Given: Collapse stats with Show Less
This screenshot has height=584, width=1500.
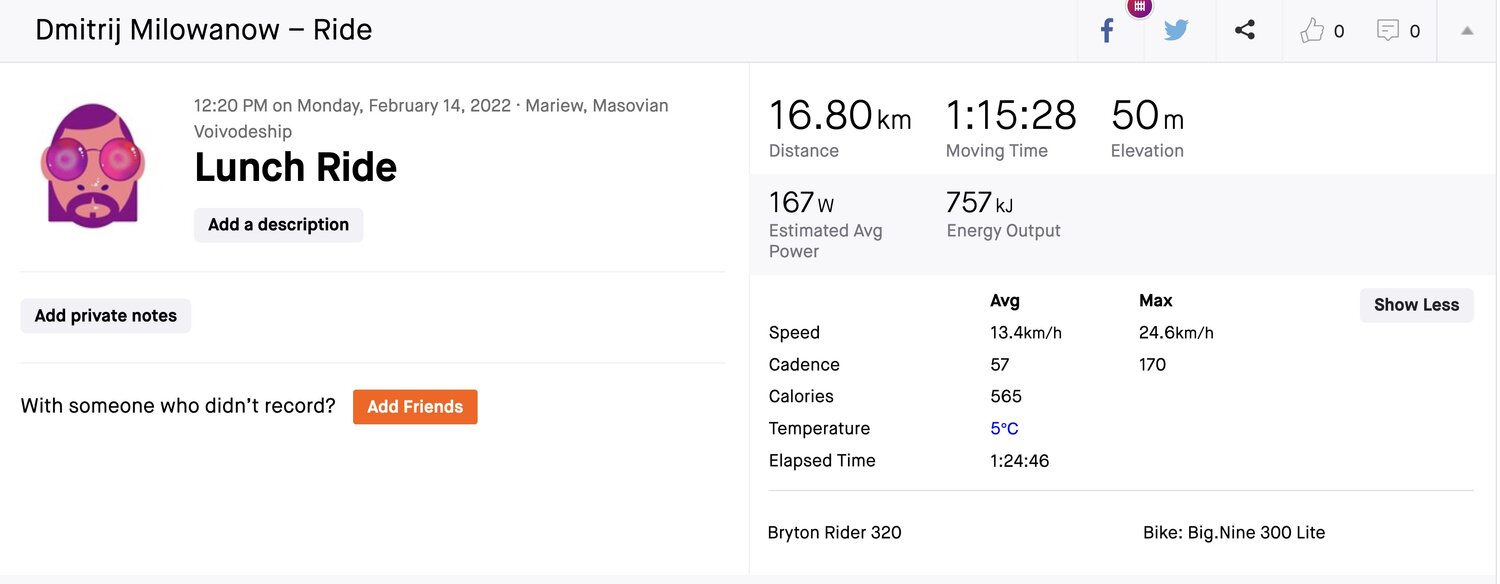Looking at the screenshot, I should coord(1416,305).
